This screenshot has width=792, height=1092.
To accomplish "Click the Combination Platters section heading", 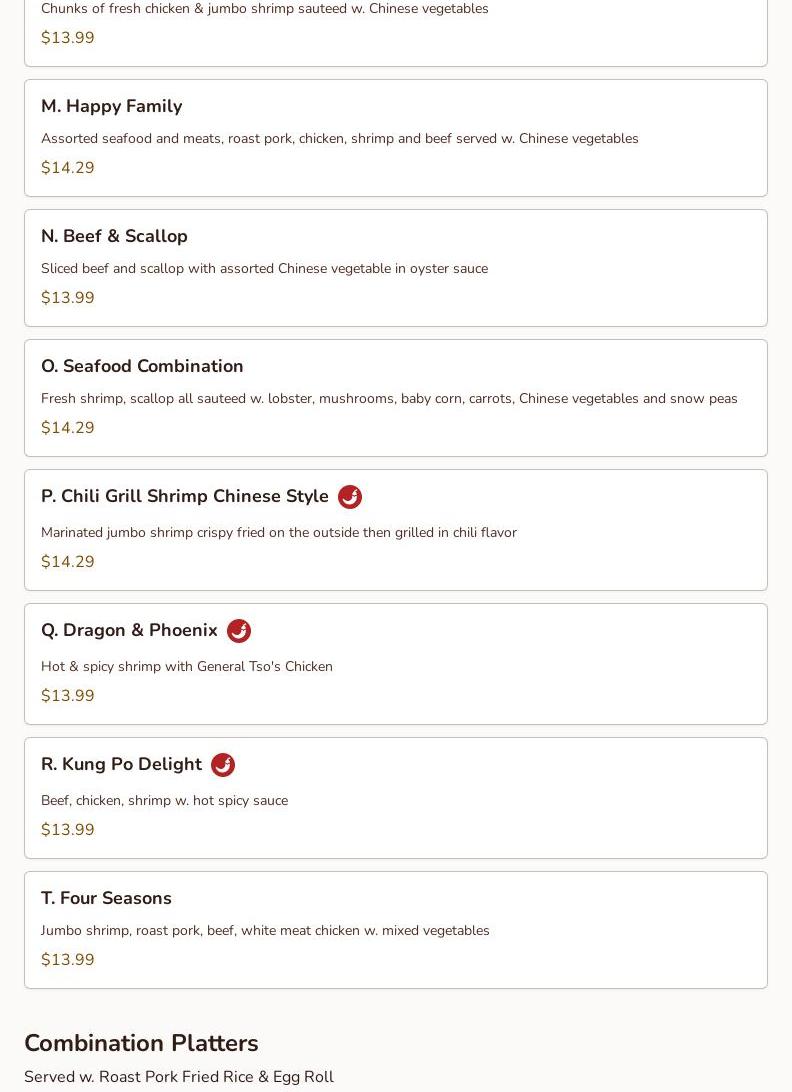I will 141,1043.
